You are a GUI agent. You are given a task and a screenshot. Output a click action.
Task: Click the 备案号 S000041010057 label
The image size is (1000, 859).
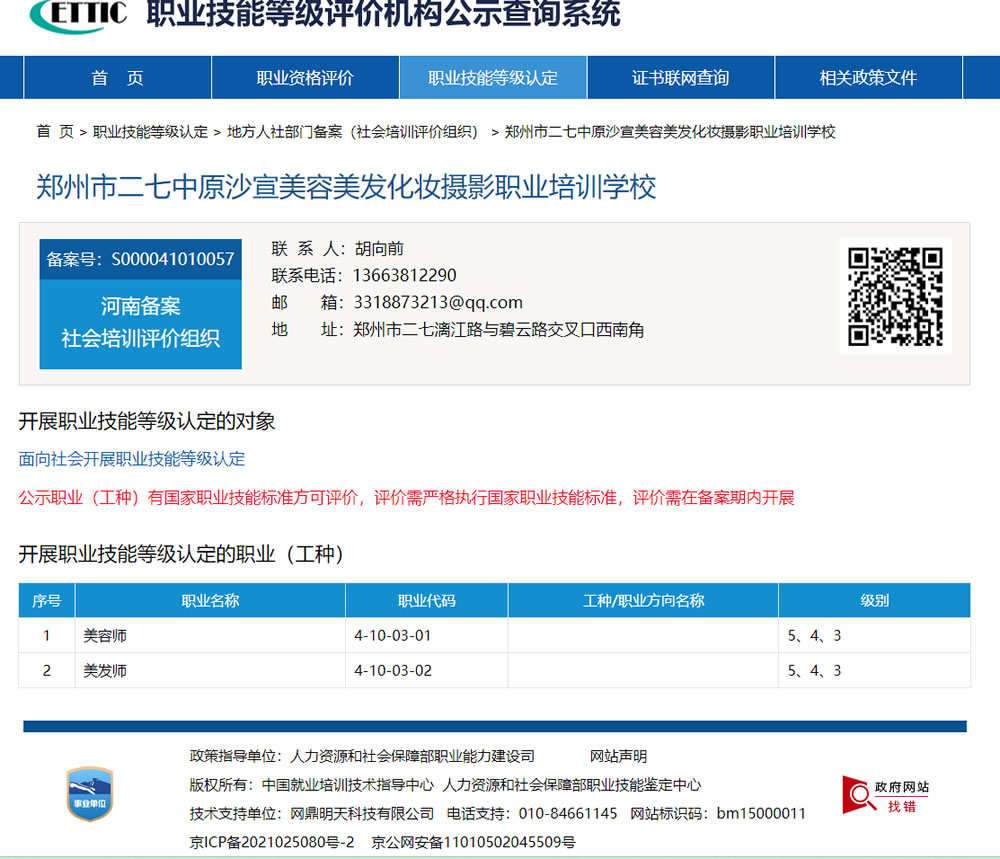140,259
